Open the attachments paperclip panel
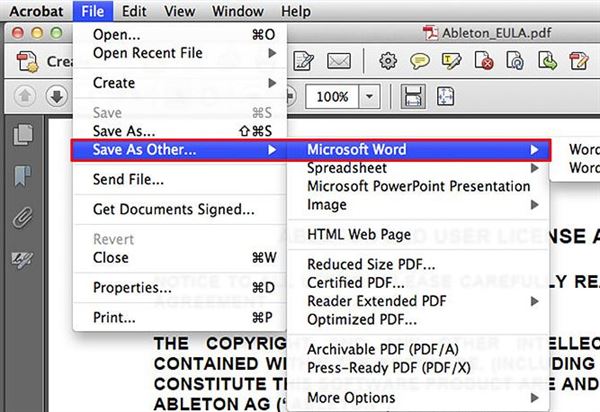 click(x=23, y=218)
